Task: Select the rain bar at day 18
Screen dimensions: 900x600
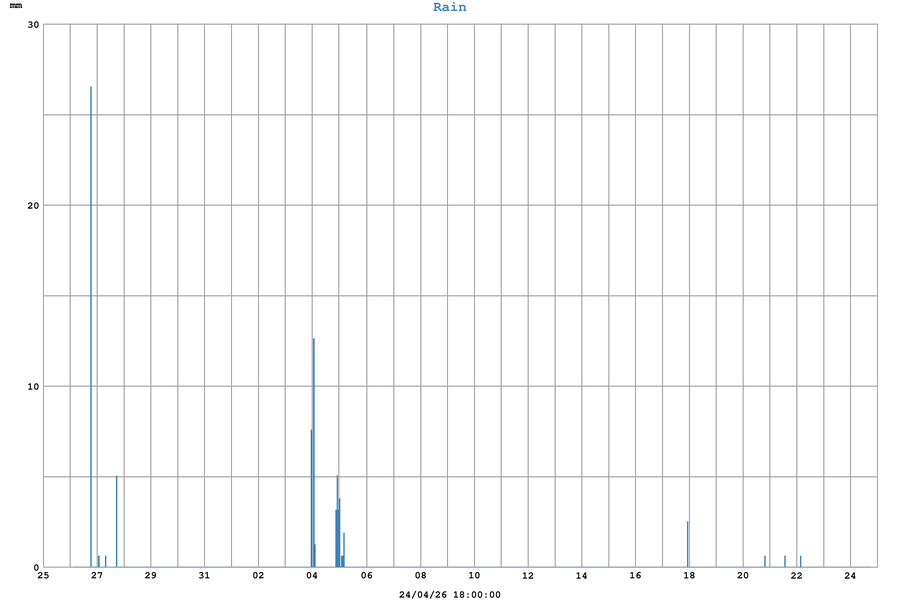Action: (x=688, y=544)
